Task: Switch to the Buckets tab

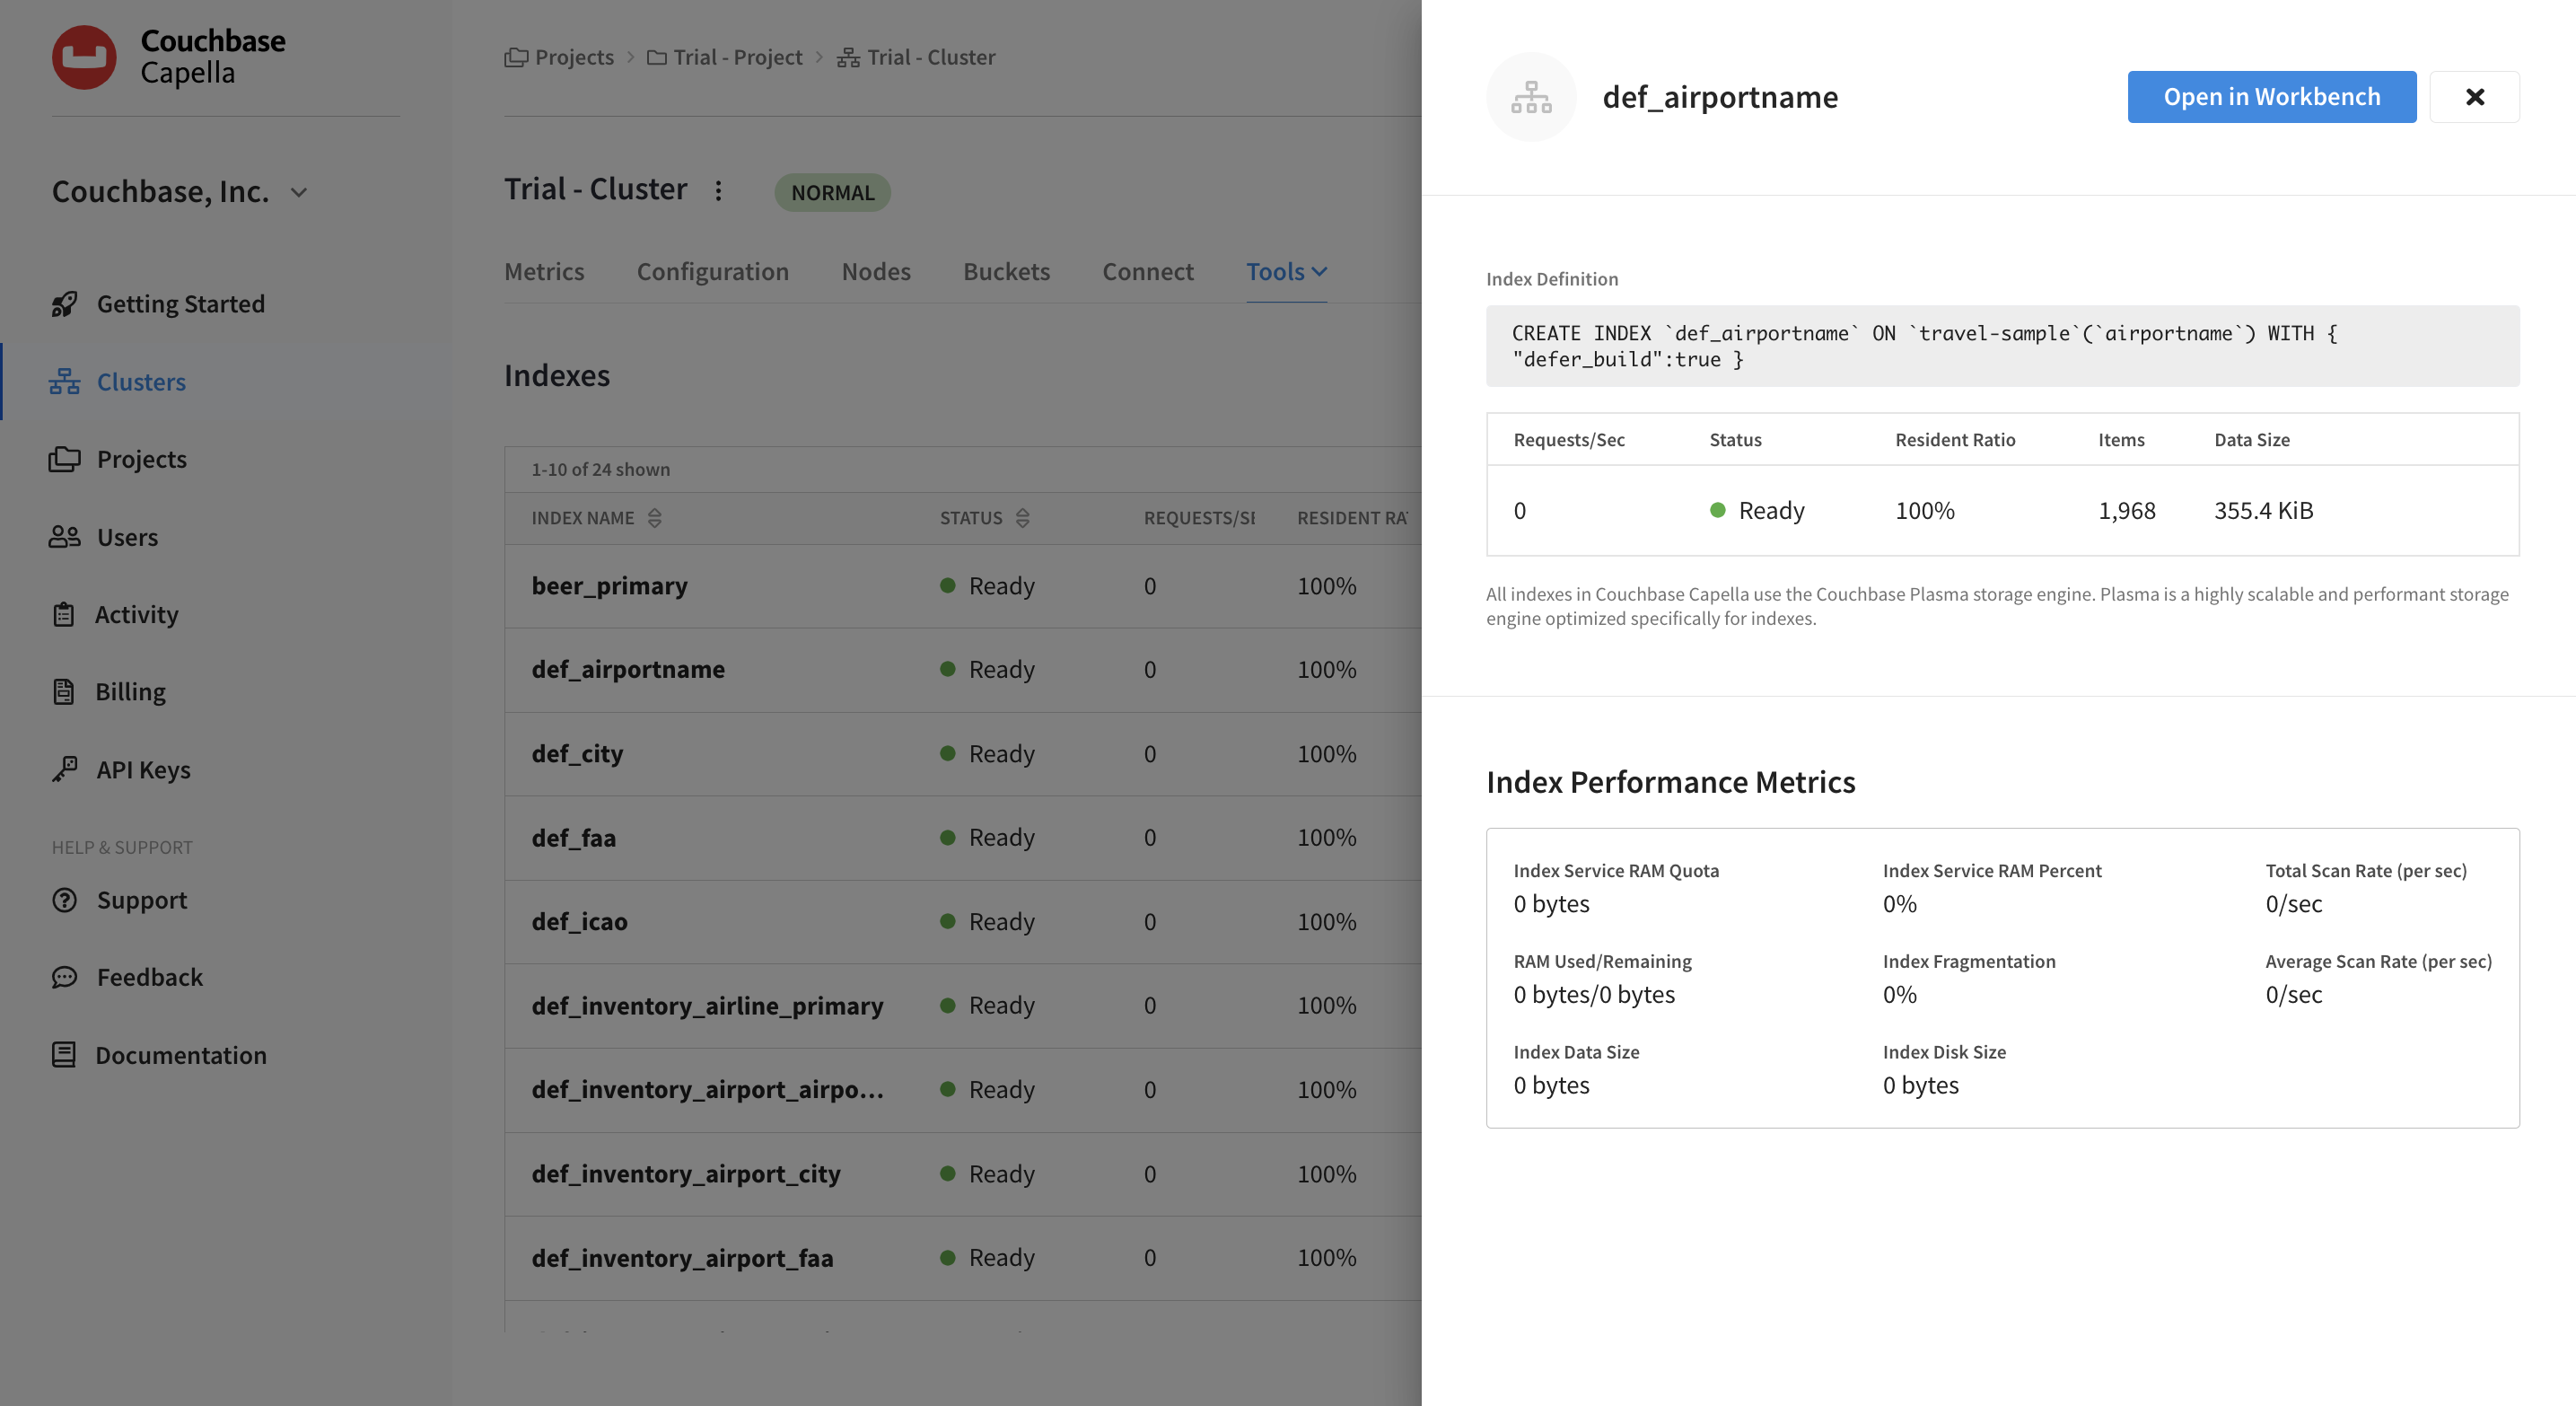Action: [x=1006, y=271]
